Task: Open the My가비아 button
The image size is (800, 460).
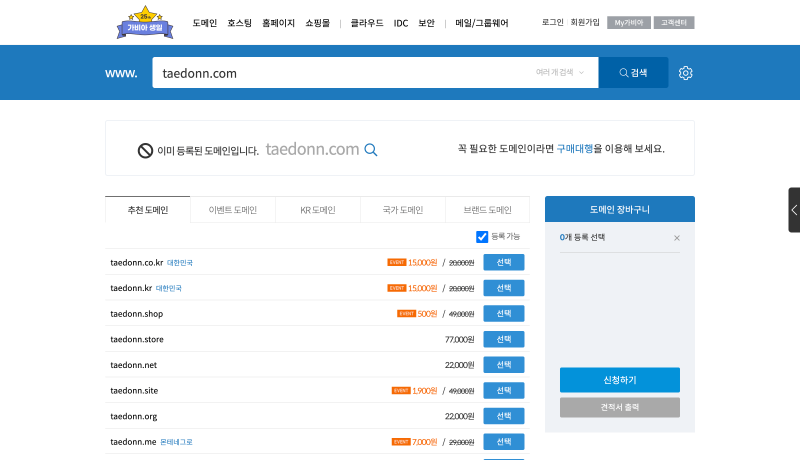Action: click(629, 22)
